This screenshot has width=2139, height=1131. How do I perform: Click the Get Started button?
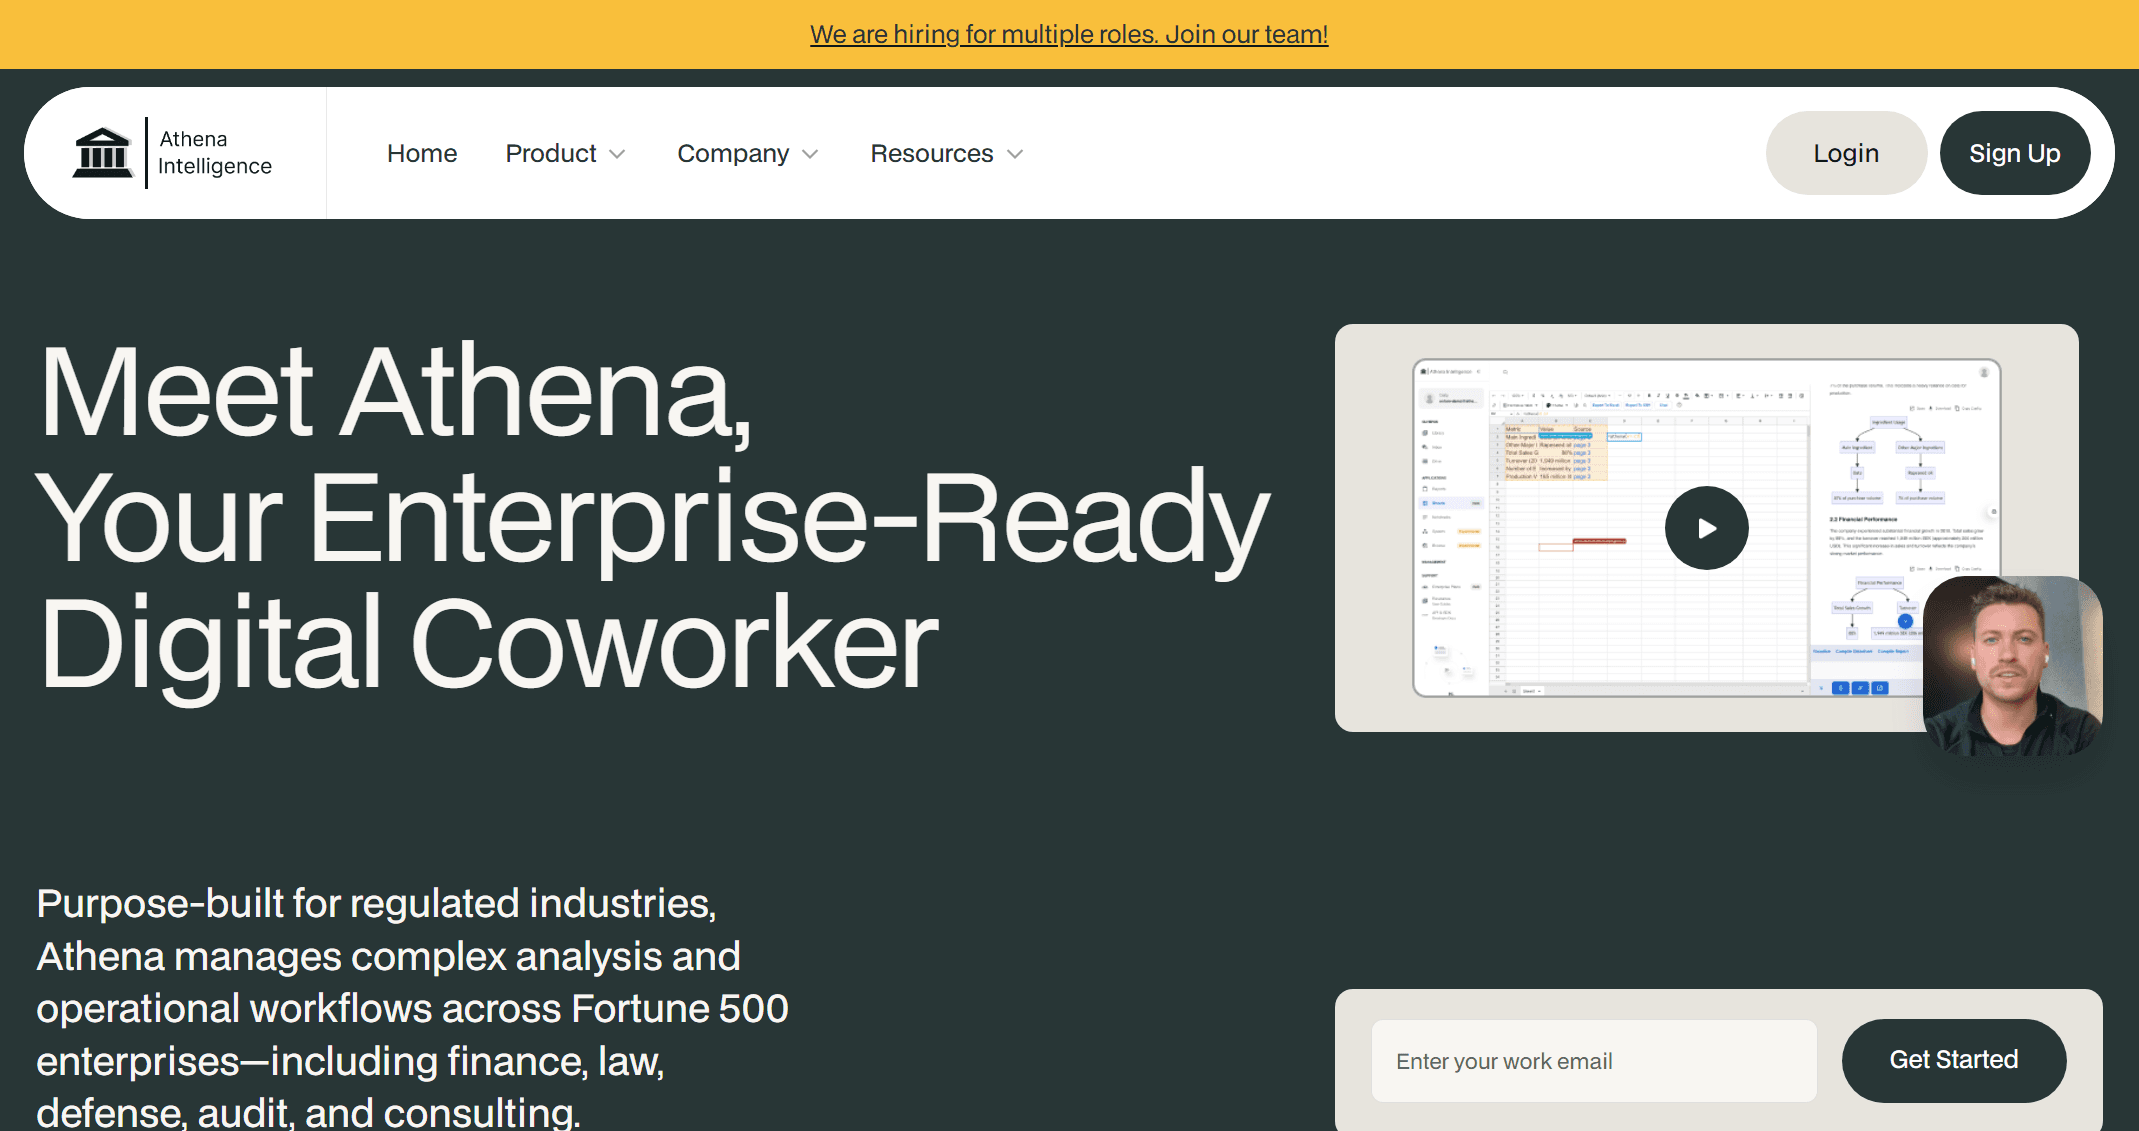[x=1953, y=1060]
